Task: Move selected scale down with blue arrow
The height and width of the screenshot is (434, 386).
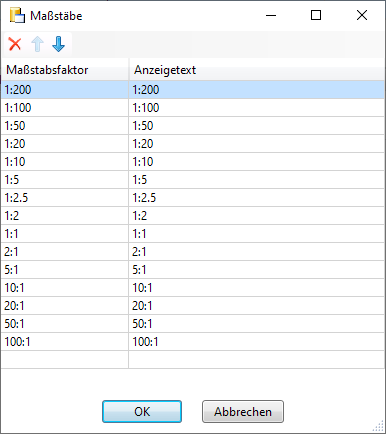Action: [x=59, y=44]
